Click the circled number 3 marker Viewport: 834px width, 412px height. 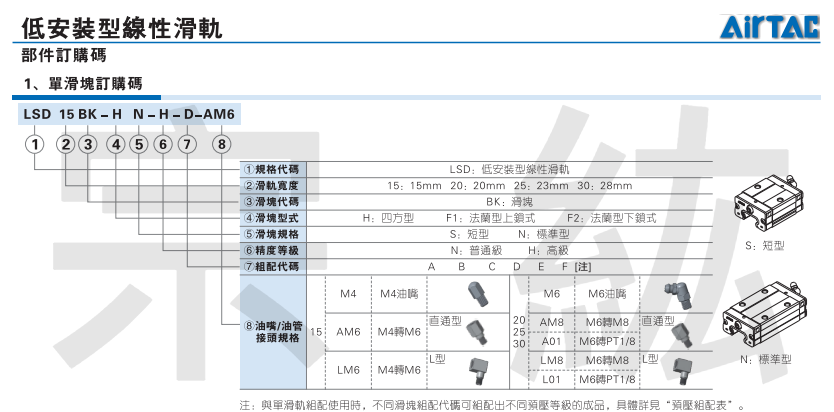88,145
